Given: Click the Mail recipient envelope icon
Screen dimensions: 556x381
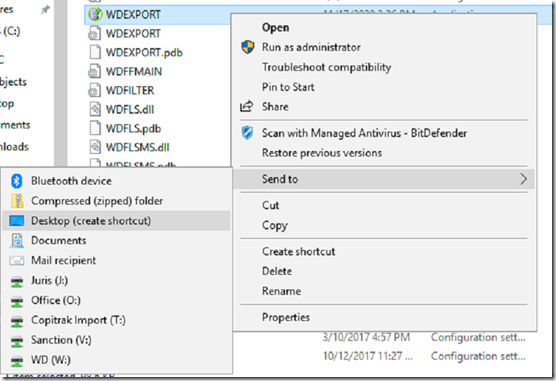Looking at the screenshot, I should pyautogui.click(x=17, y=261).
